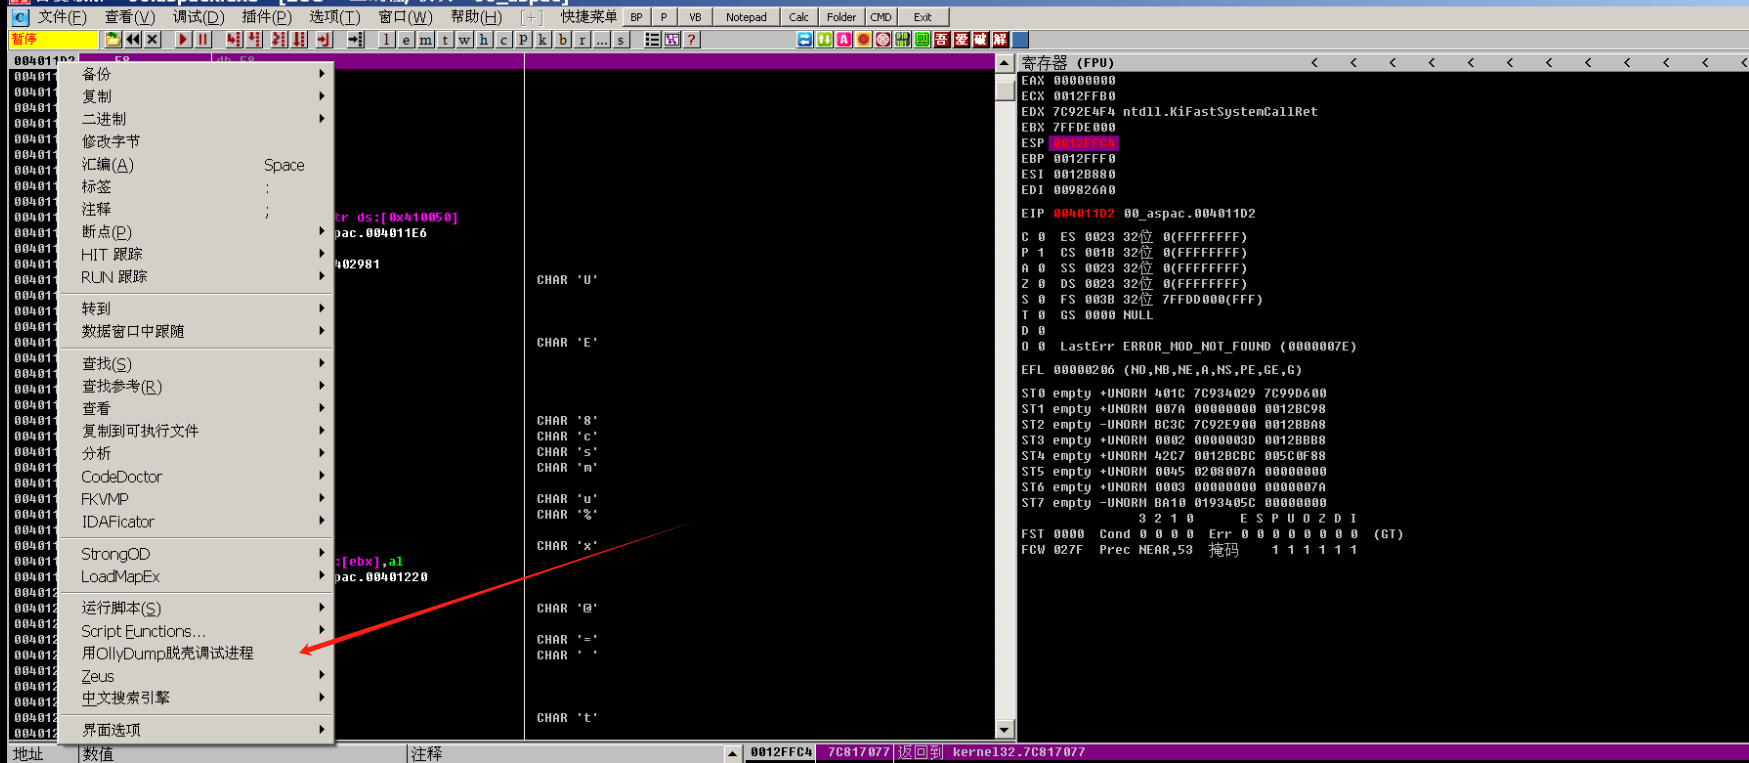Image resolution: width=1749 pixels, height=763 pixels.
Task: Show patches with the 'P' button
Action: coord(523,39)
